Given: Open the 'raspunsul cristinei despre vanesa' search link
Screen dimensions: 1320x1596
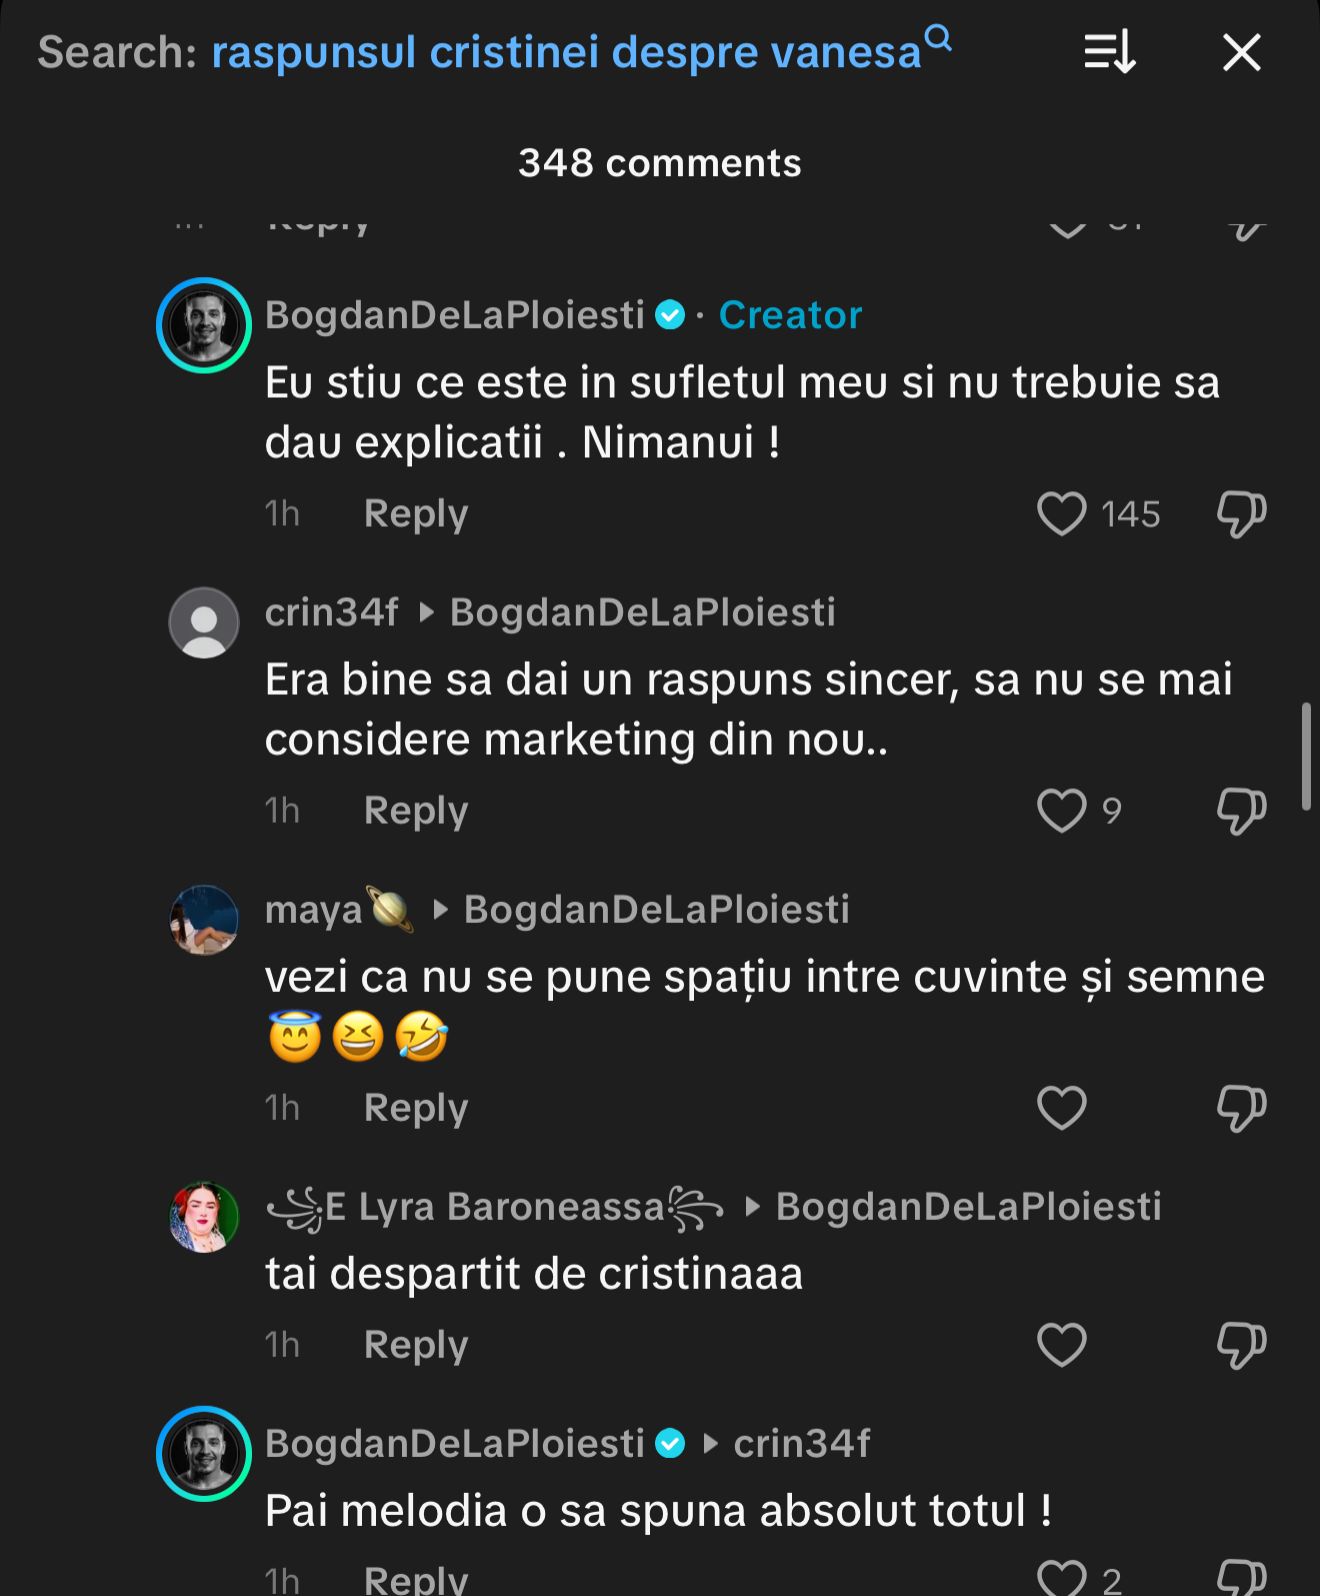Looking at the screenshot, I should point(565,52).
